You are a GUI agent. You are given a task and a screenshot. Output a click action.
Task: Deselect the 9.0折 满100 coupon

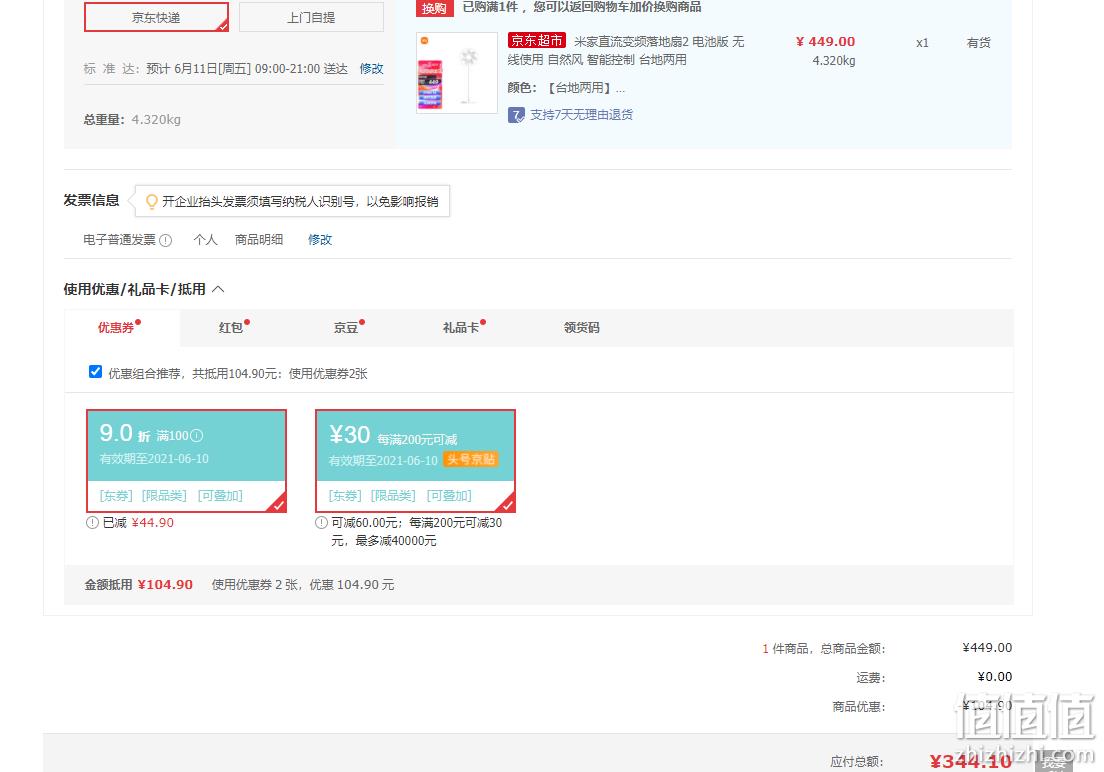coord(187,461)
